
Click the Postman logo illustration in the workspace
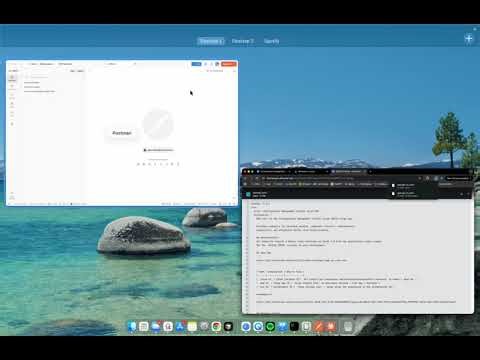pos(158,124)
